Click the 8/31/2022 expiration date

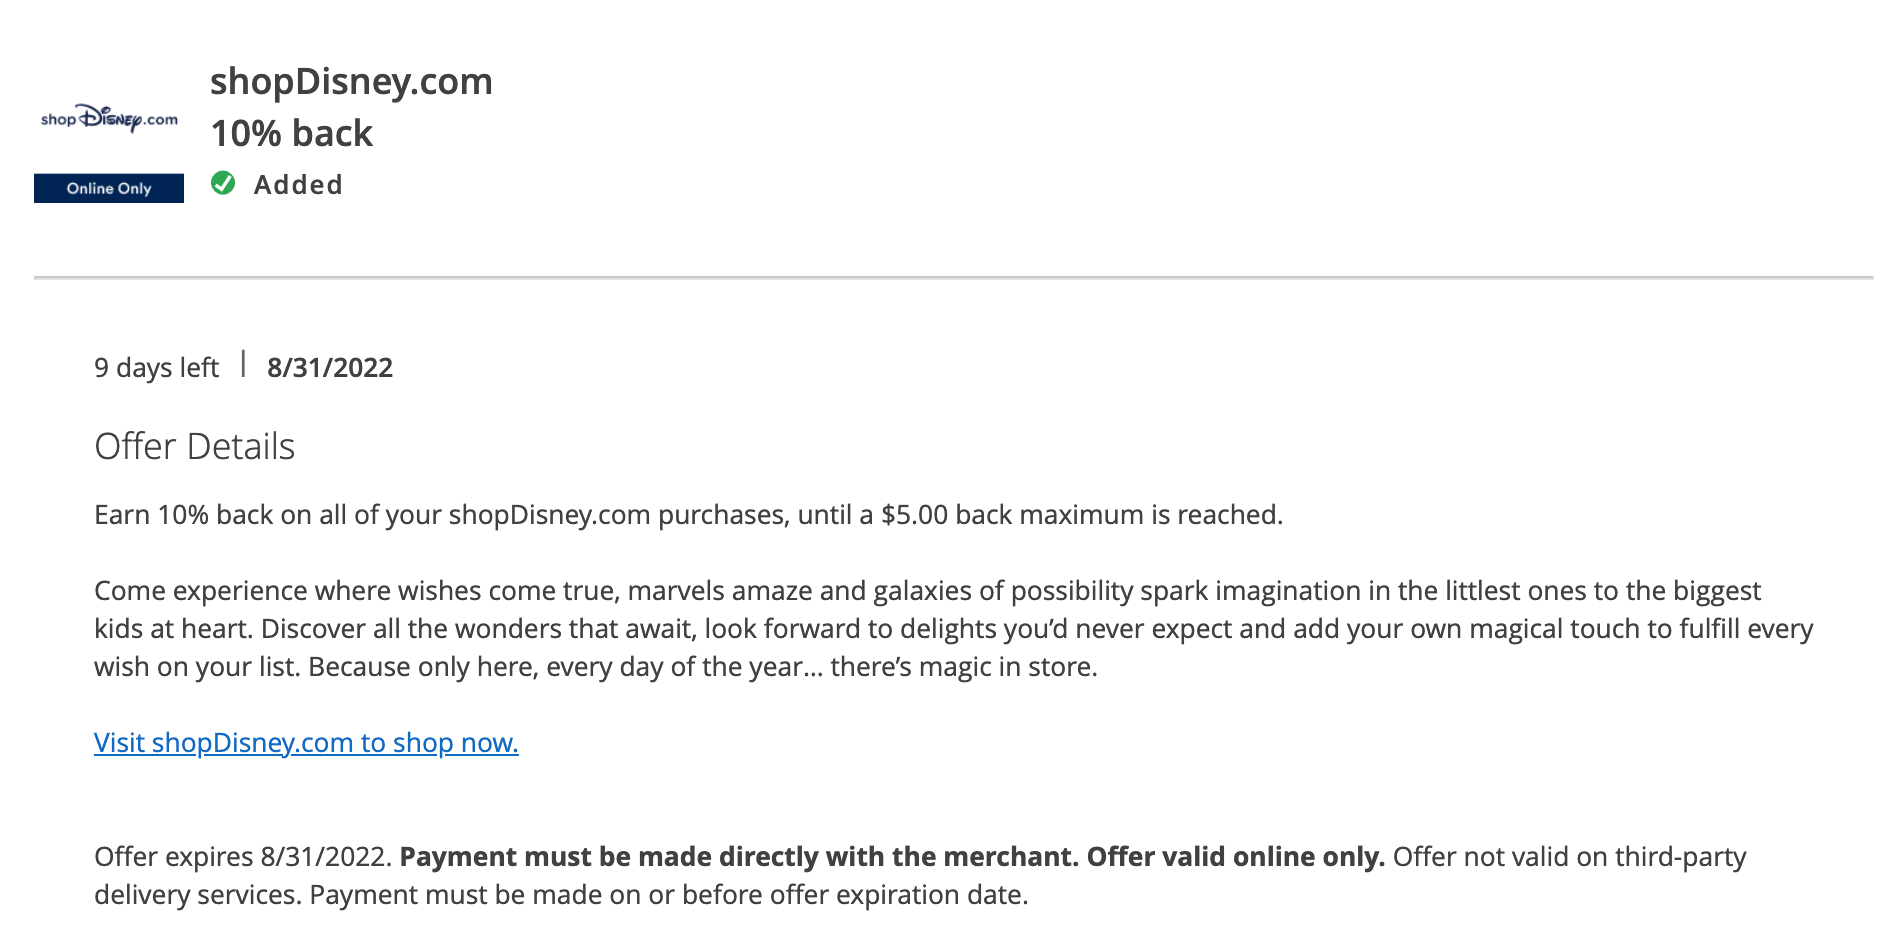(x=329, y=367)
